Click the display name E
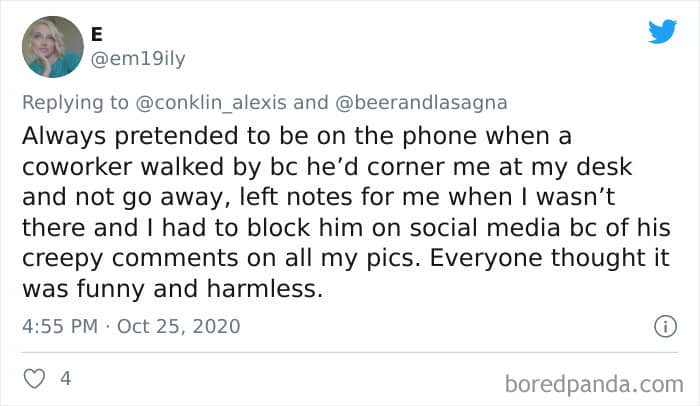This screenshot has width=700, height=406. (x=97, y=33)
